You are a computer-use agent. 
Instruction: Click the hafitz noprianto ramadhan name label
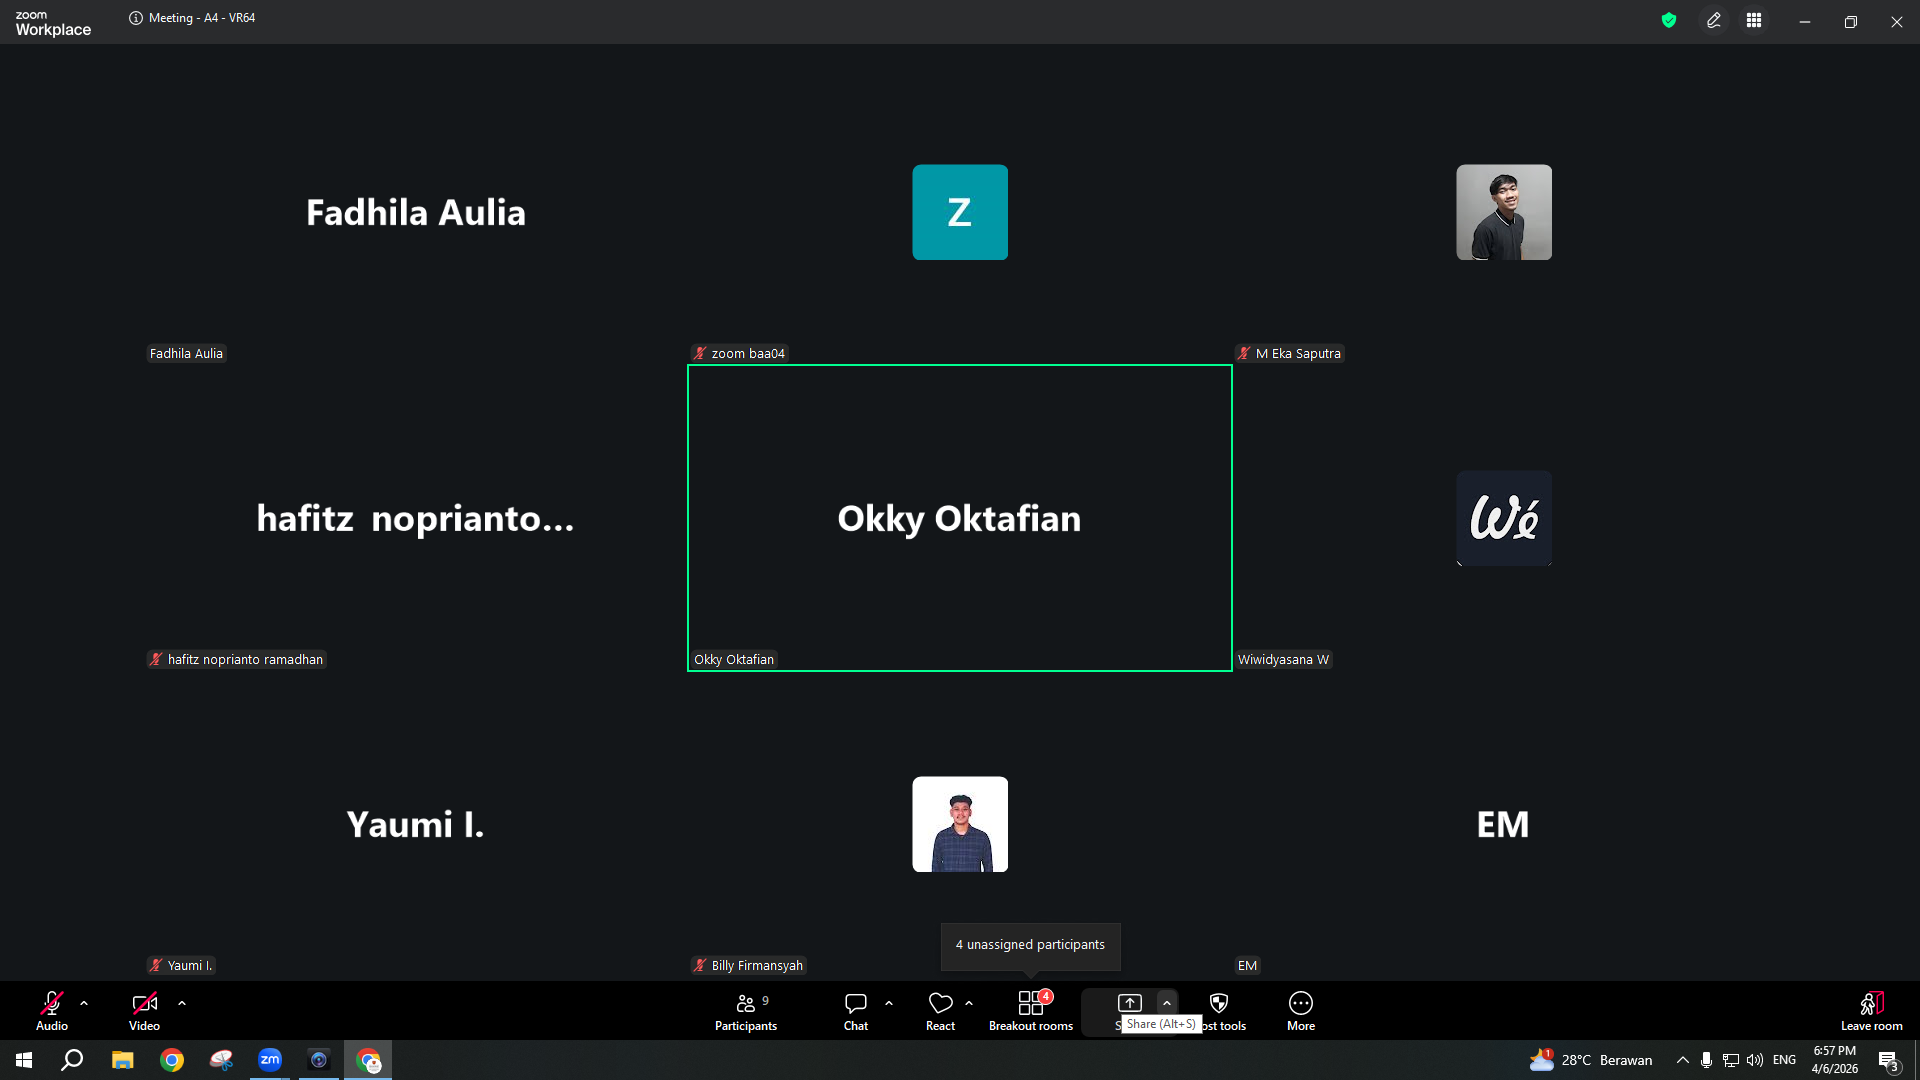coord(237,659)
